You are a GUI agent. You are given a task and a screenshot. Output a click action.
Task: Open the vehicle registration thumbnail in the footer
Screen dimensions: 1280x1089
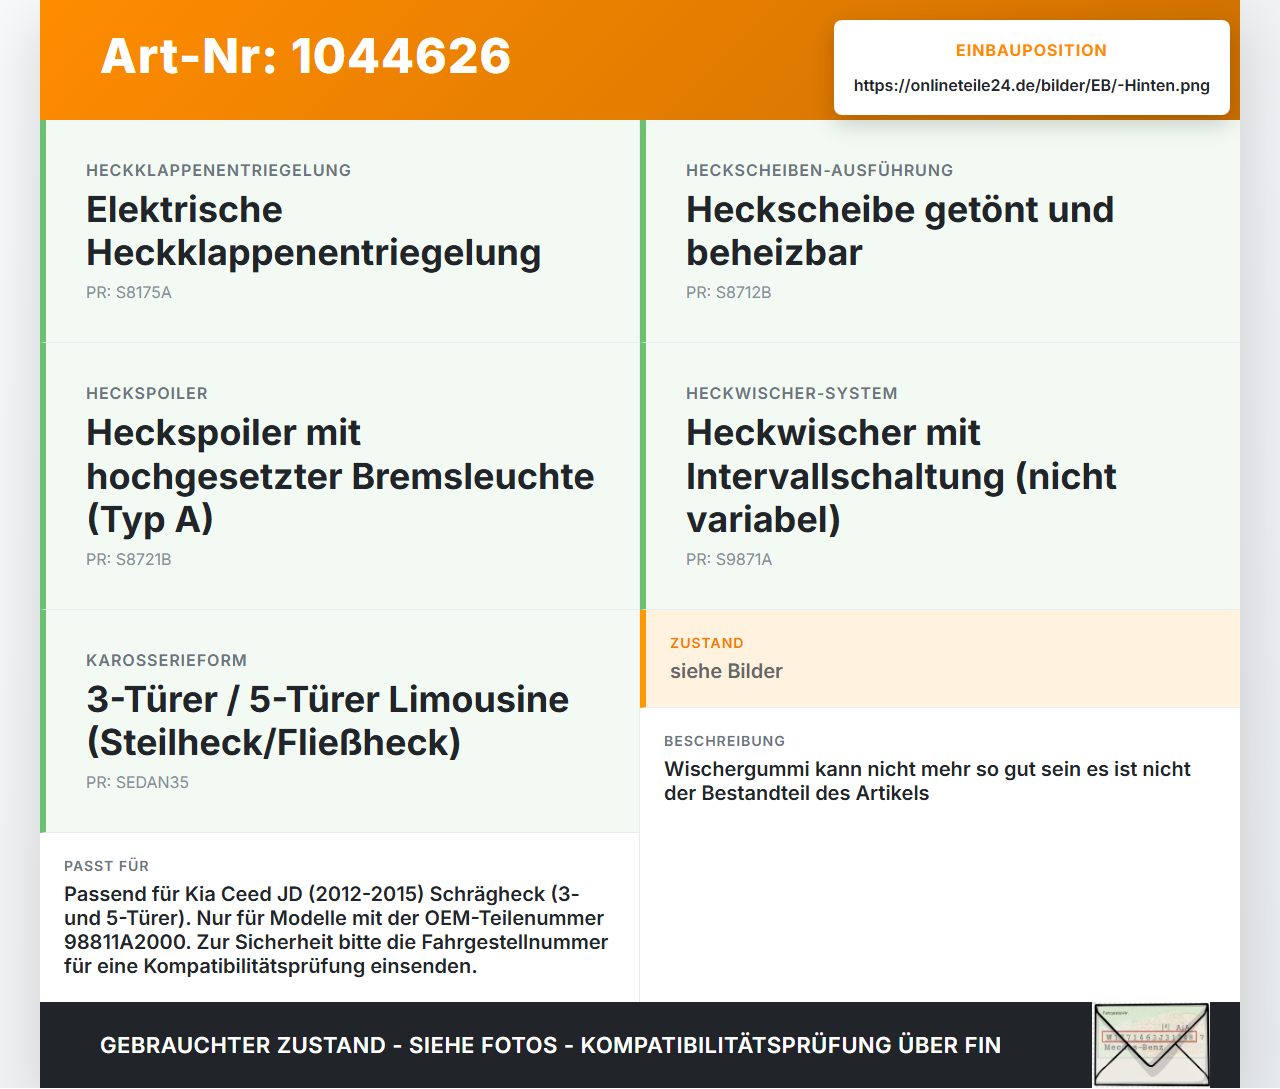coord(1151,1045)
